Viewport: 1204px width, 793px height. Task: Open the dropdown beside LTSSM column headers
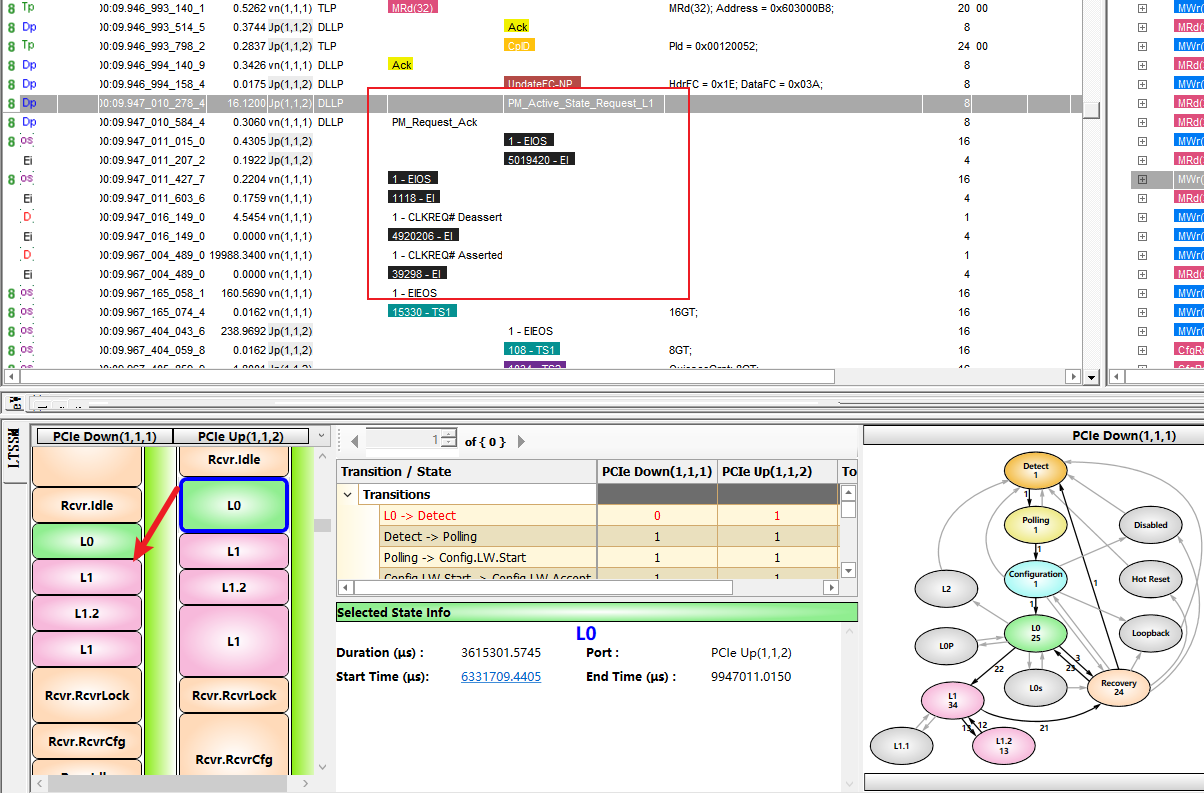tap(320, 436)
